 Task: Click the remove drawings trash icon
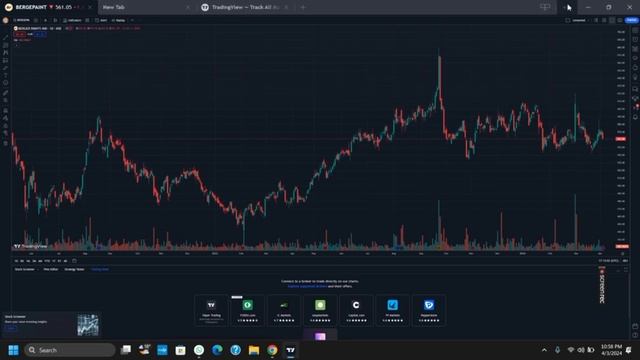point(6,143)
